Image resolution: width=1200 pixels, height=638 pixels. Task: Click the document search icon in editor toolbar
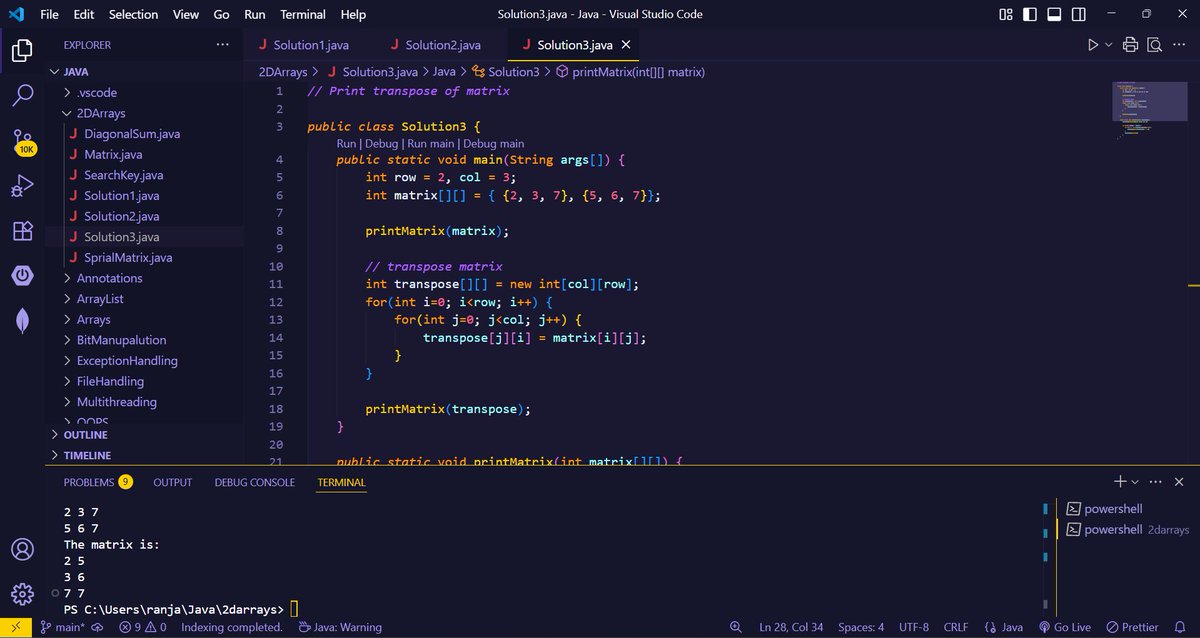[x=1154, y=45]
